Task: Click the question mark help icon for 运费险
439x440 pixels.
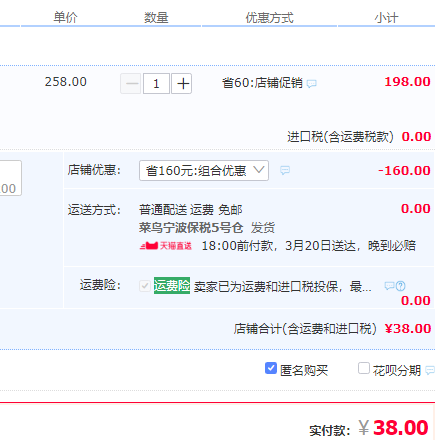Action: coord(401,286)
